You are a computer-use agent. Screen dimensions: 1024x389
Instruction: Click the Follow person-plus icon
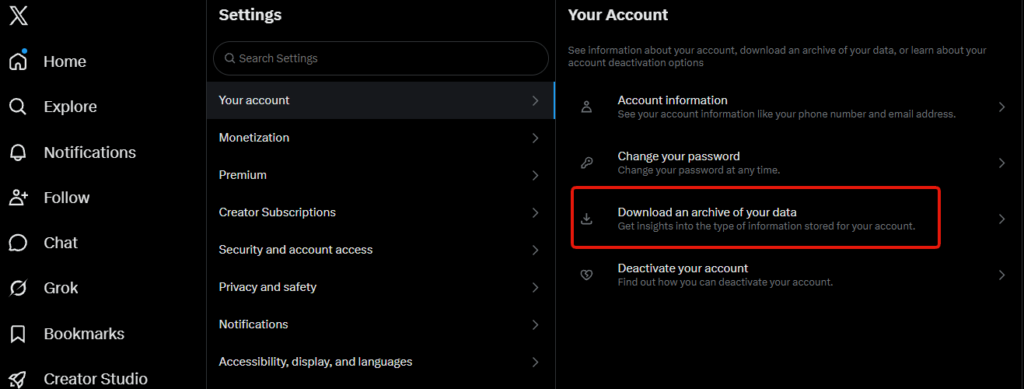pyautogui.click(x=18, y=198)
